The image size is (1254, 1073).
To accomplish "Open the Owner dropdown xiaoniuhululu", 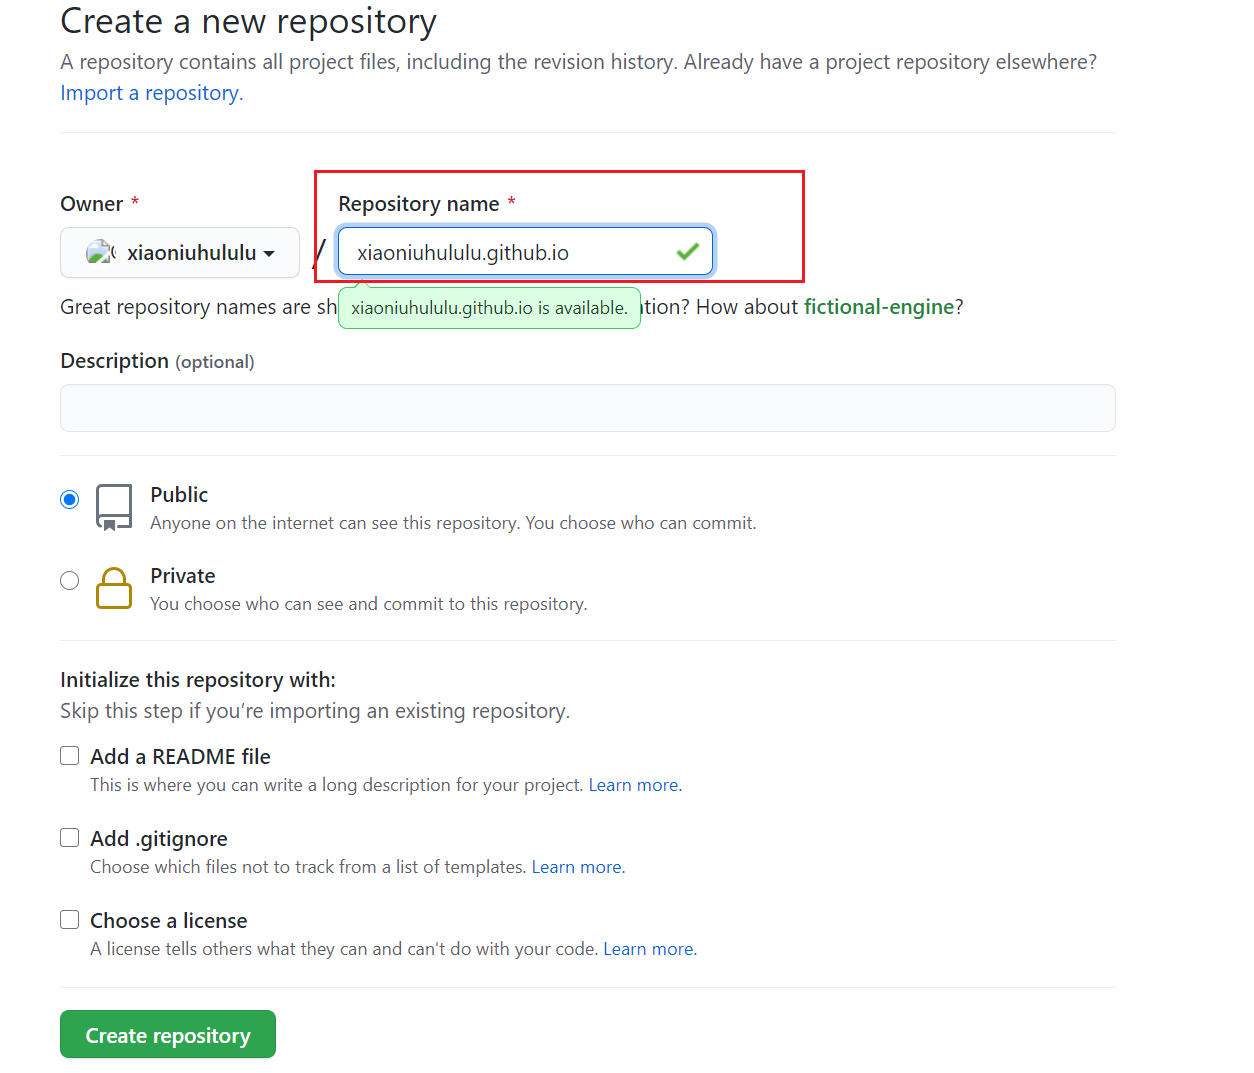I will (180, 252).
